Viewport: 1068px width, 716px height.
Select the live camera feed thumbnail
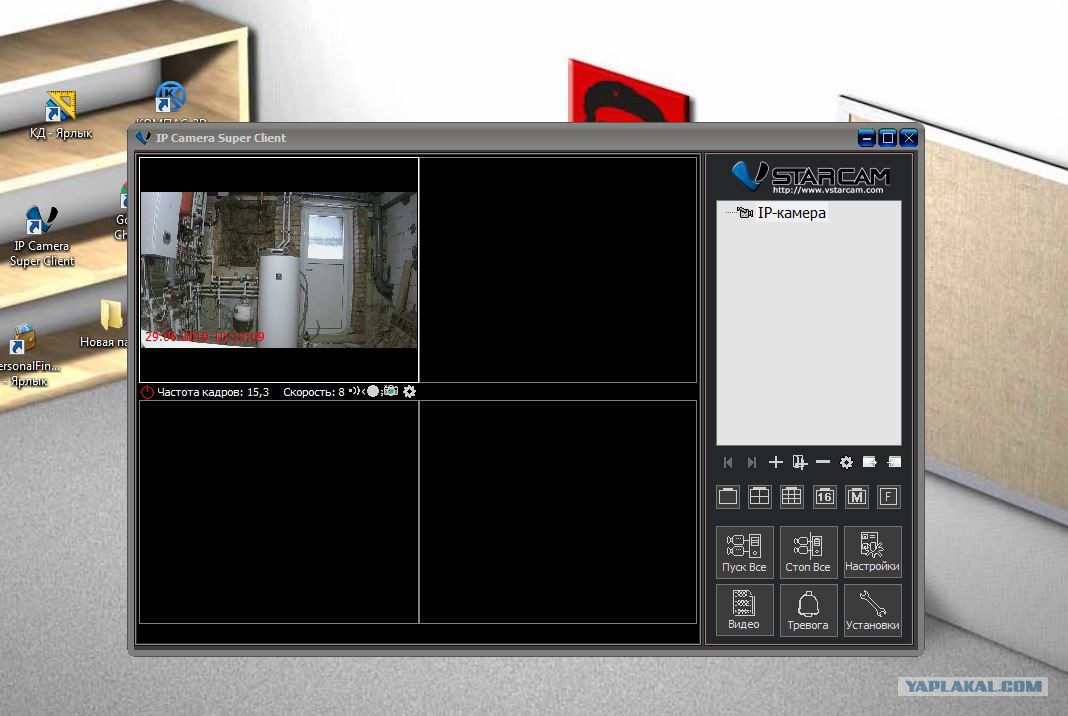point(279,270)
